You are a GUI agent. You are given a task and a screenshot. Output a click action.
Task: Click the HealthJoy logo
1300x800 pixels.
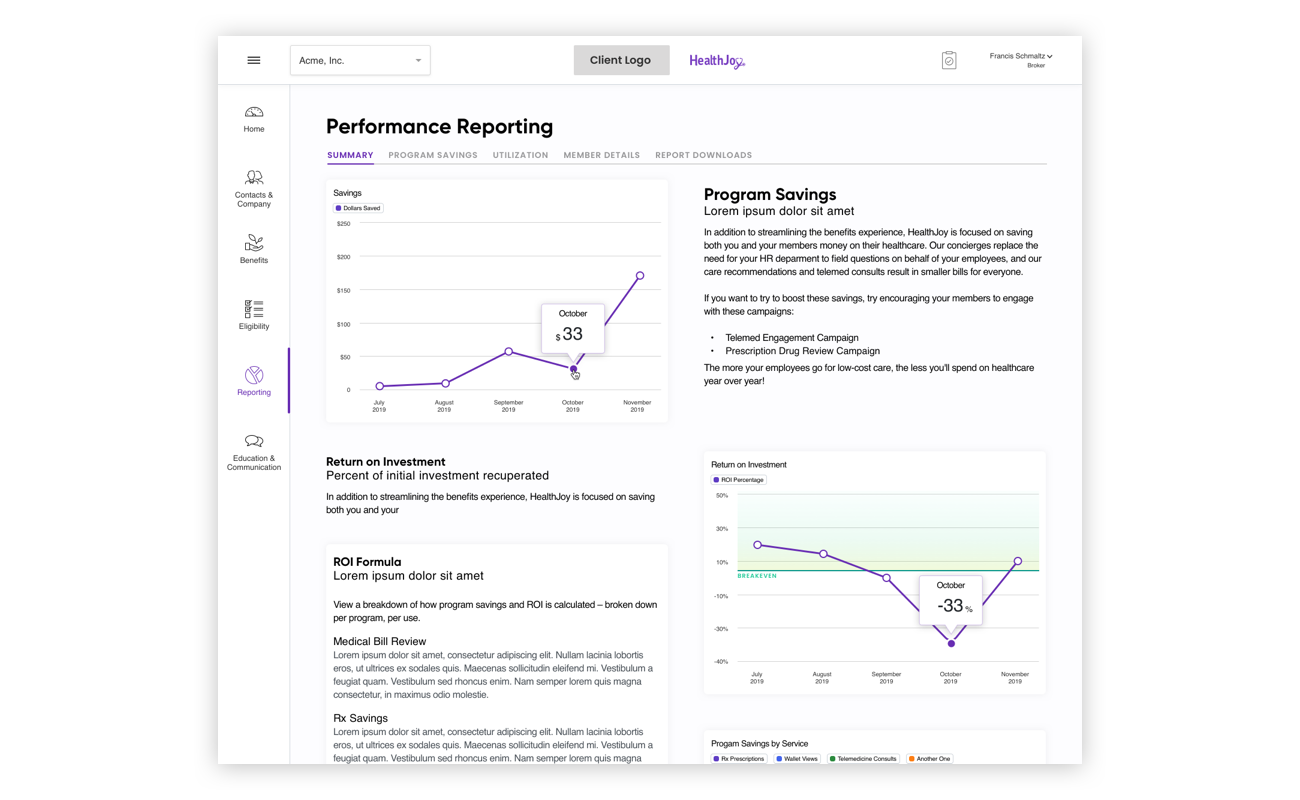tap(717, 61)
